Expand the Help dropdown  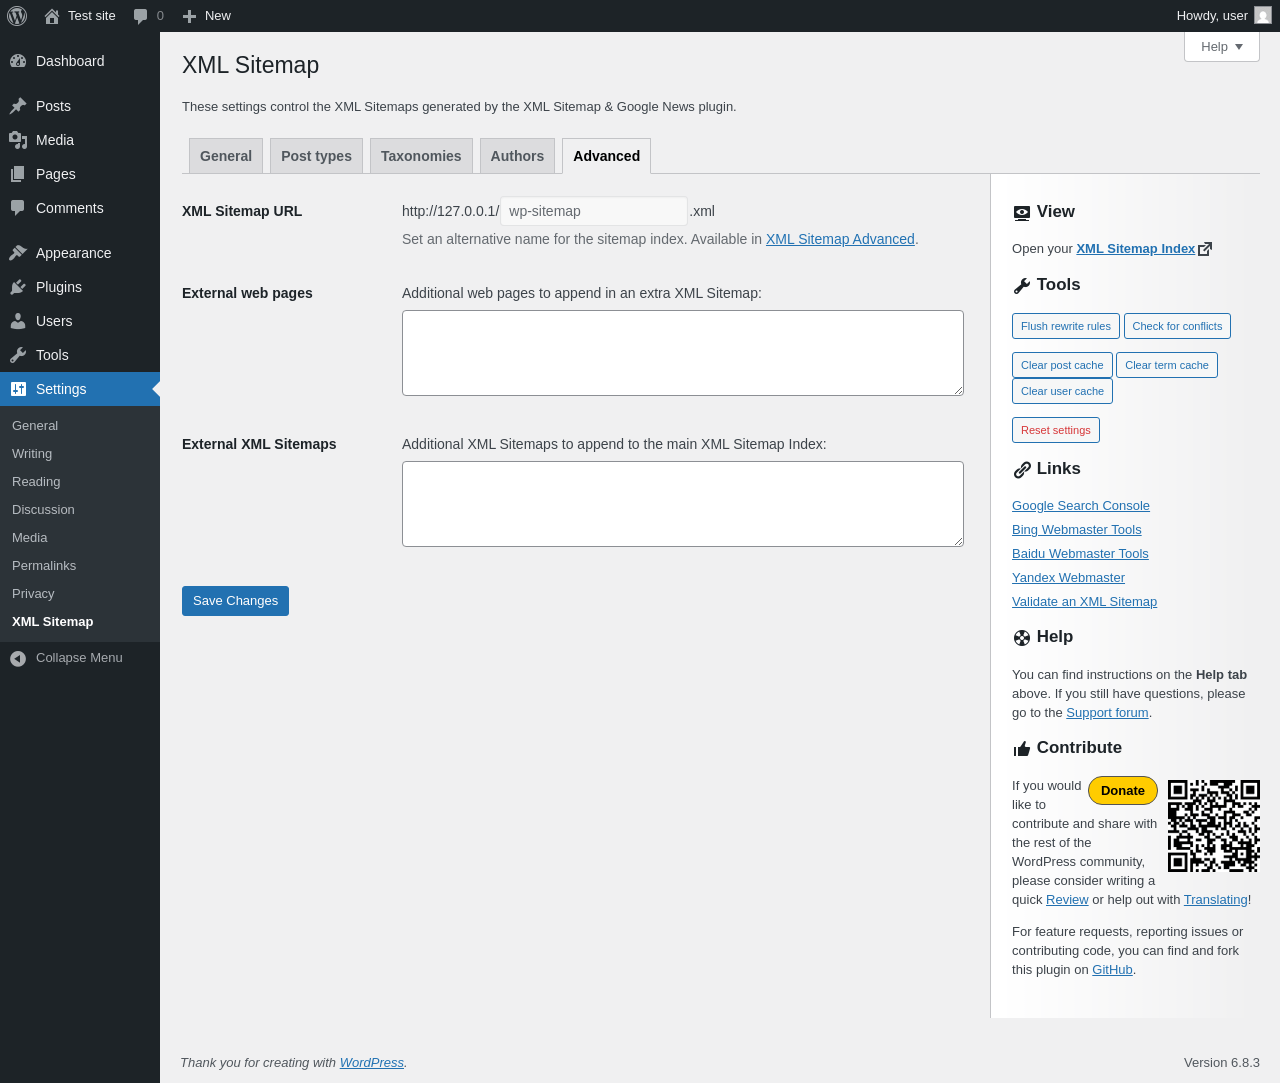tap(1221, 46)
